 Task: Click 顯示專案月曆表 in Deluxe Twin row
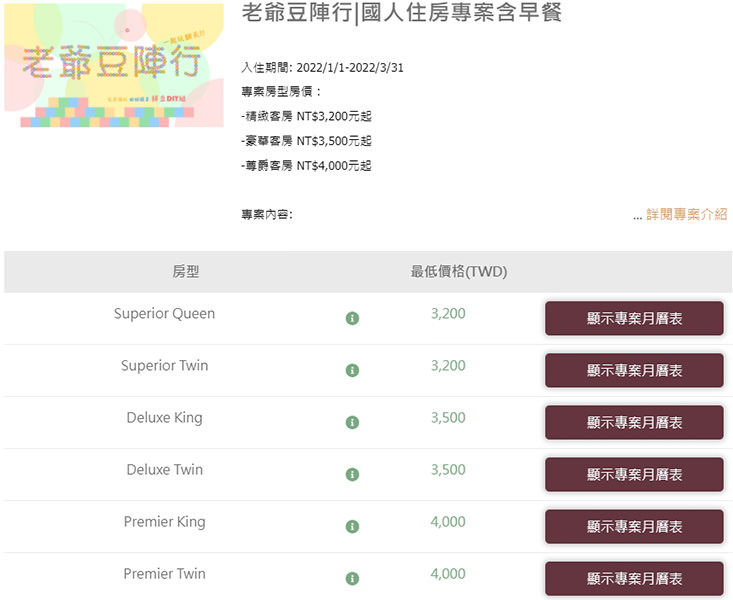click(x=634, y=474)
